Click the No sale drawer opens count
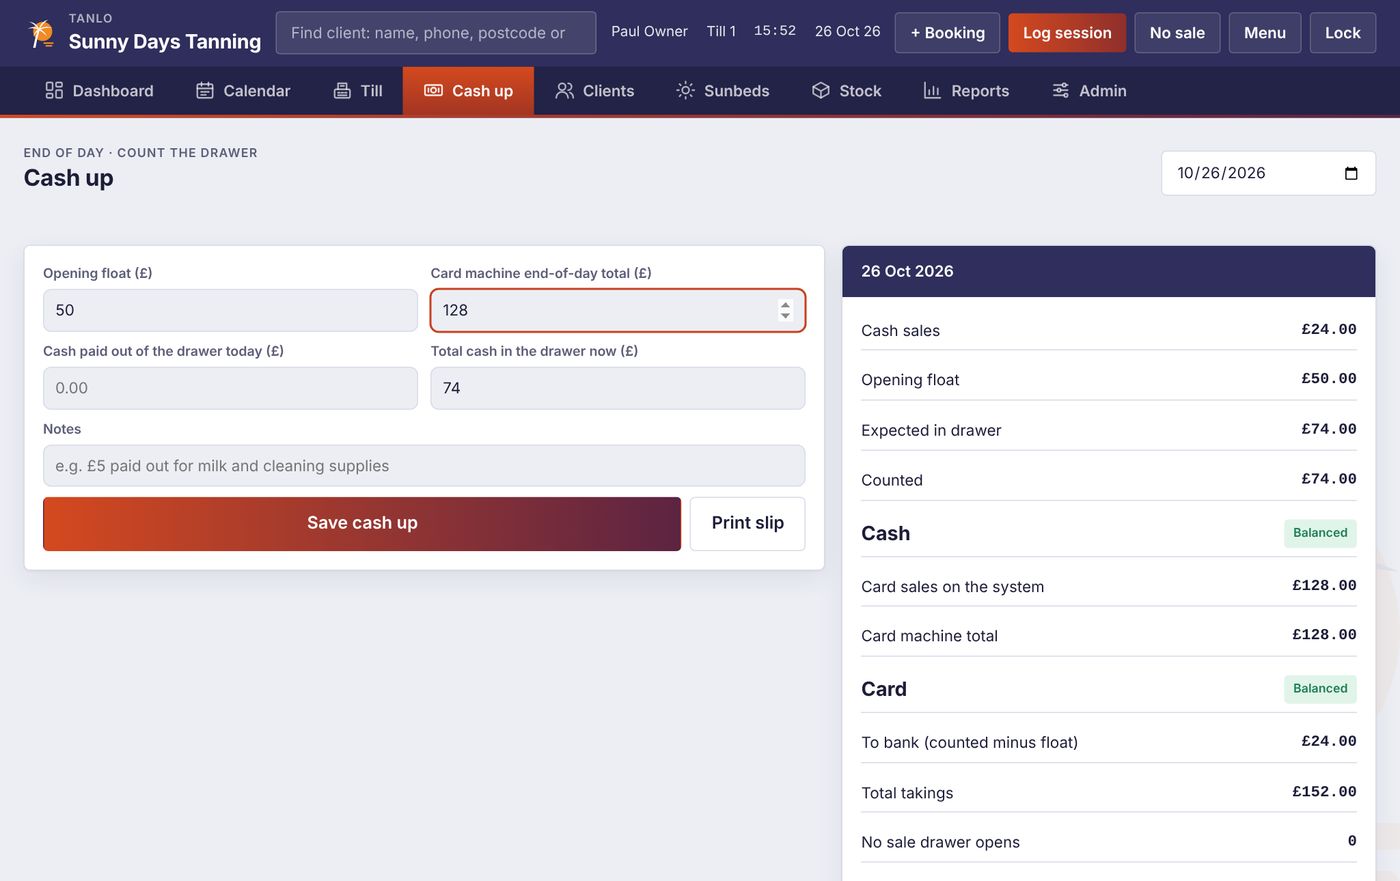 1352,841
